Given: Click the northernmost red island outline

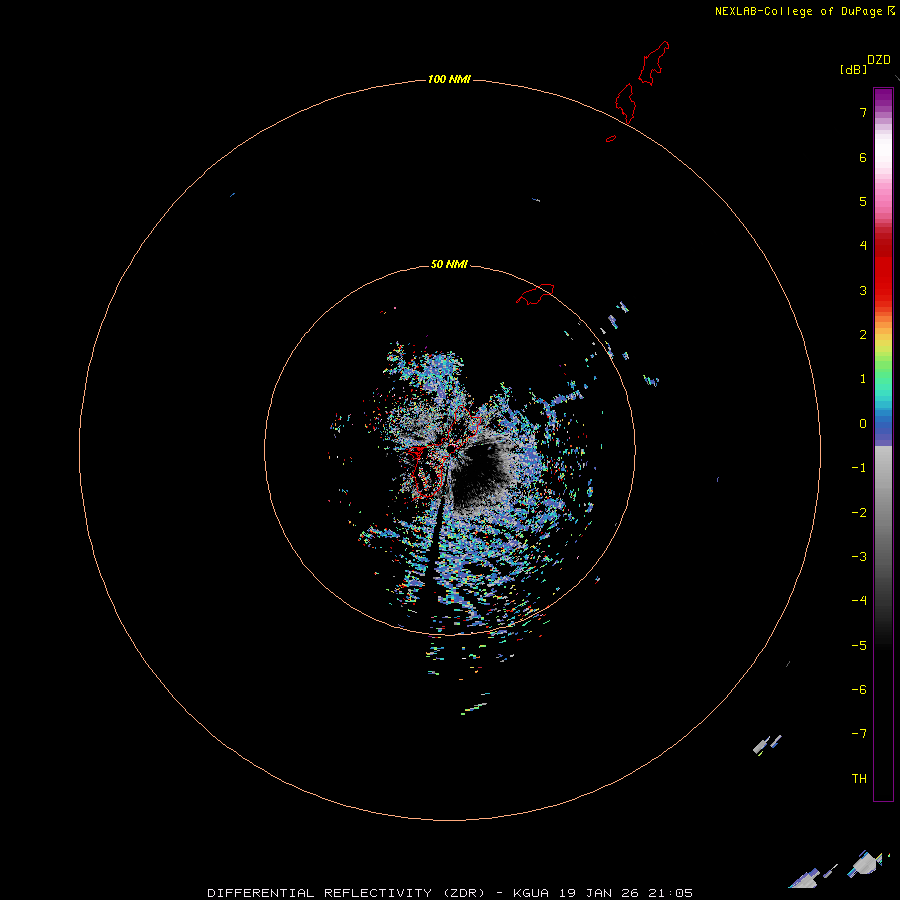Looking at the screenshot, I should tap(654, 63).
